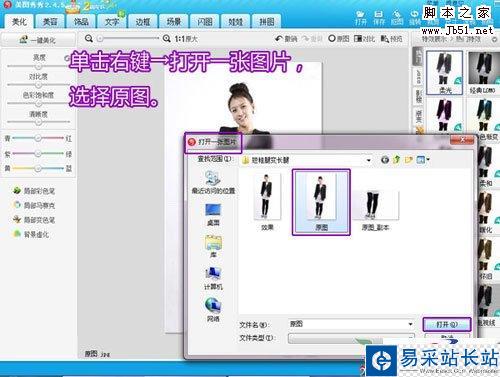Click the 打开 open button in dialog

(447, 324)
